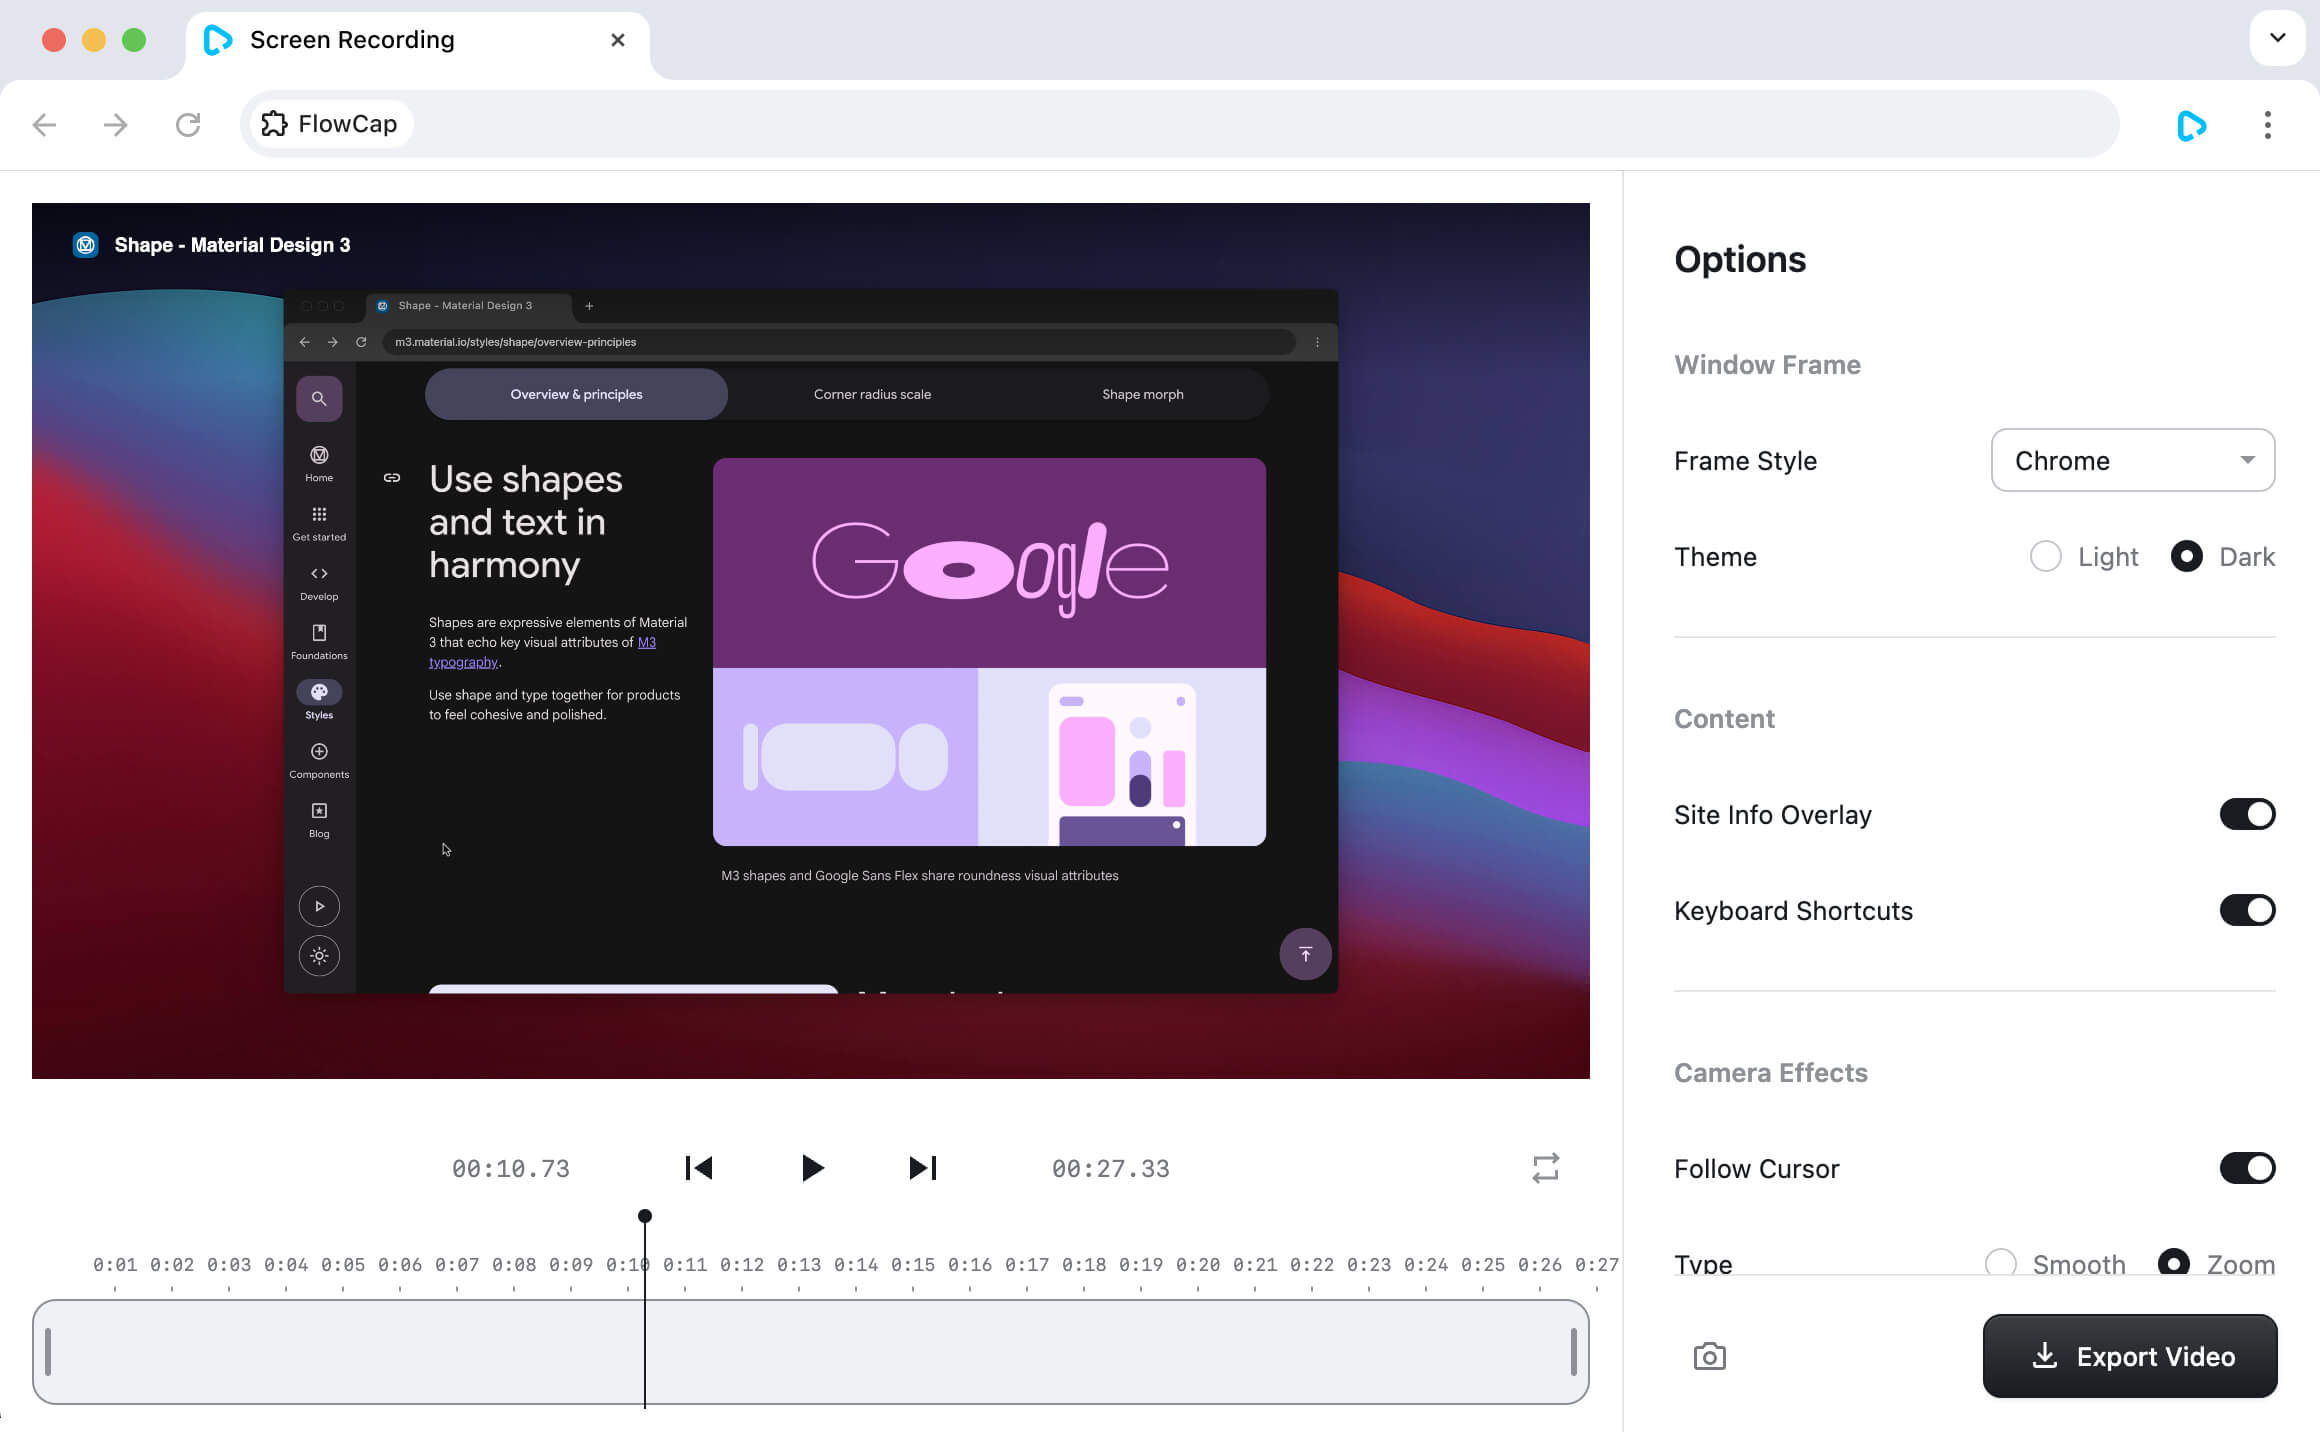The height and width of the screenshot is (1432, 2320).
Task: Click the URL field in the recorded browser
Action: 838,342
